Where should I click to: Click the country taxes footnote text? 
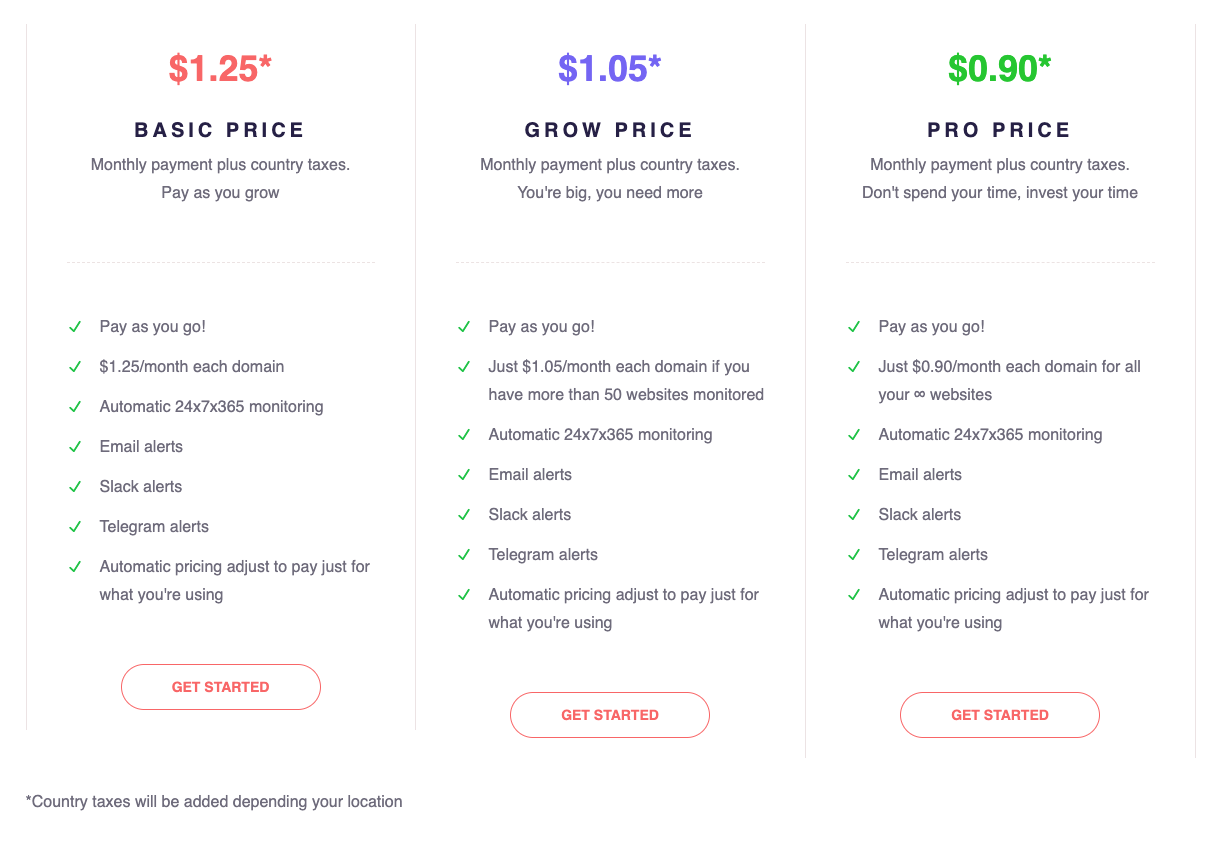(x=214, y=801)
